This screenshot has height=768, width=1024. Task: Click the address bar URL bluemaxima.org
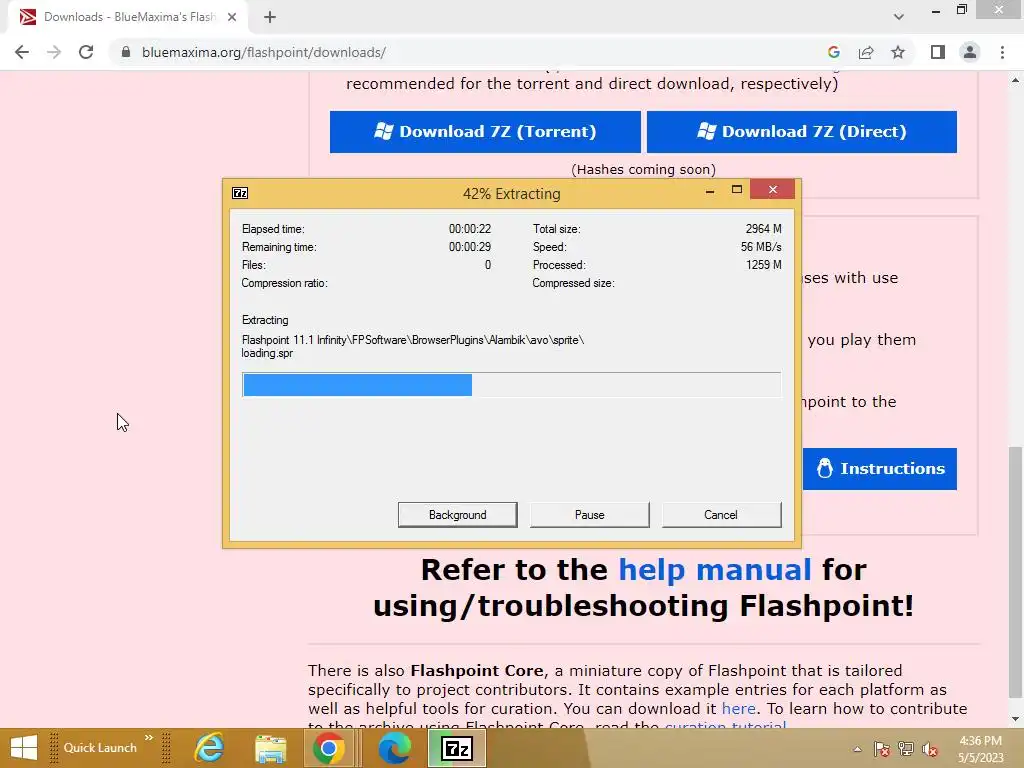(264, 52)
